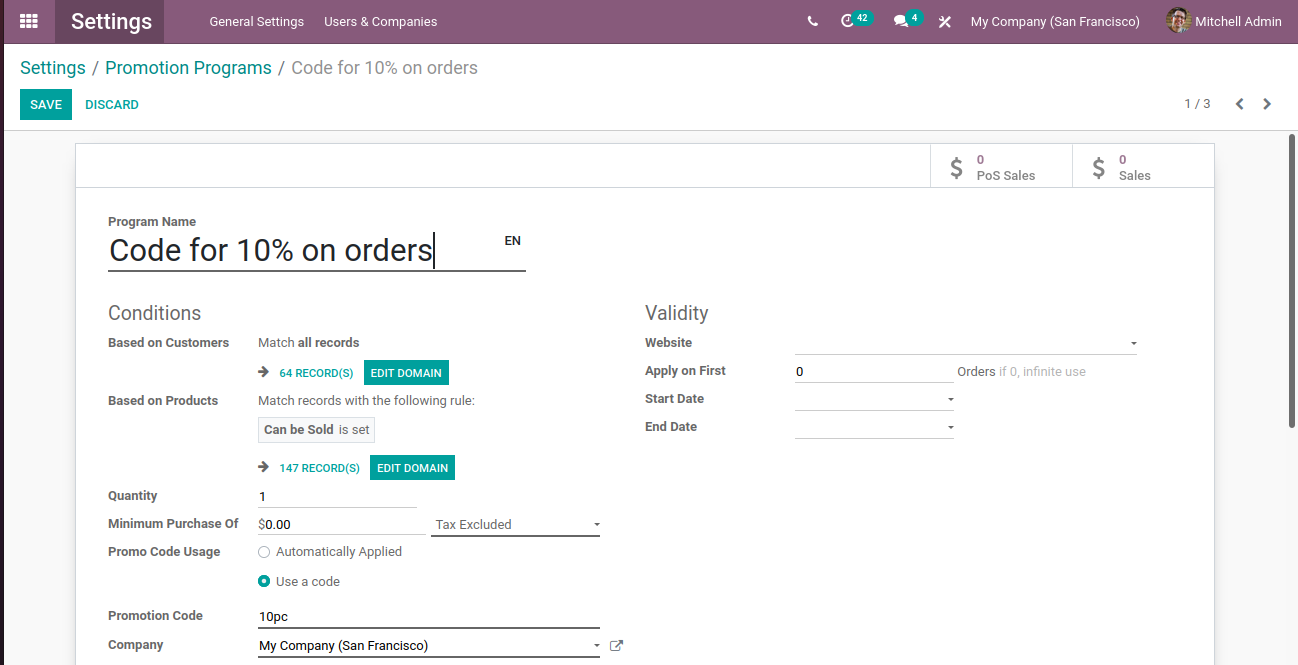The image size is (1298, 665).
Task: Open the Website dropdown
Action: 966,343
